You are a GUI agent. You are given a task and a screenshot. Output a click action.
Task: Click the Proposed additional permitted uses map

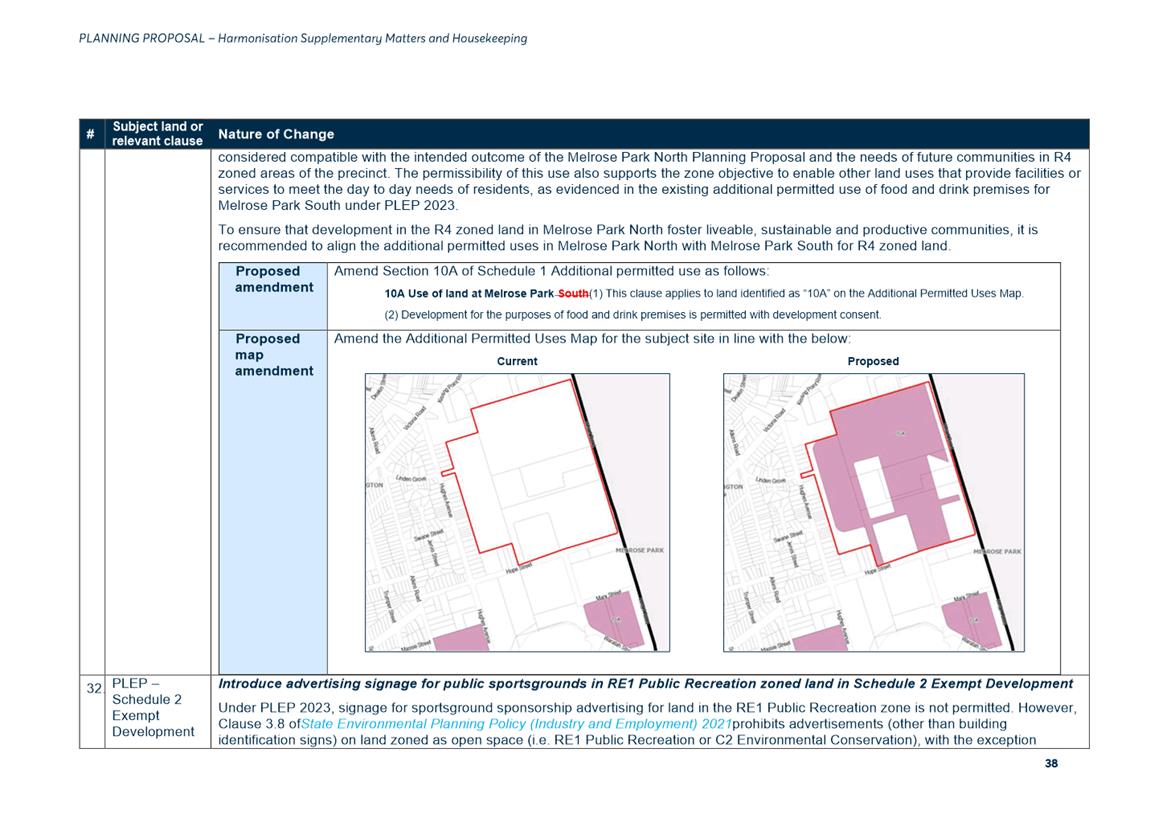point(874,513)
